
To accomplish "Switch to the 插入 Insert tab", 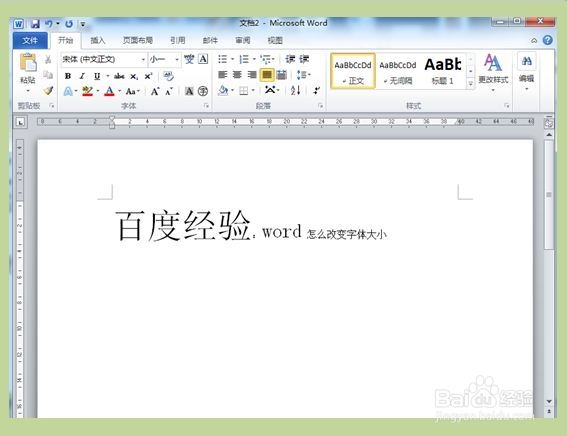I will pyautogui.click(x=98, y=40).
